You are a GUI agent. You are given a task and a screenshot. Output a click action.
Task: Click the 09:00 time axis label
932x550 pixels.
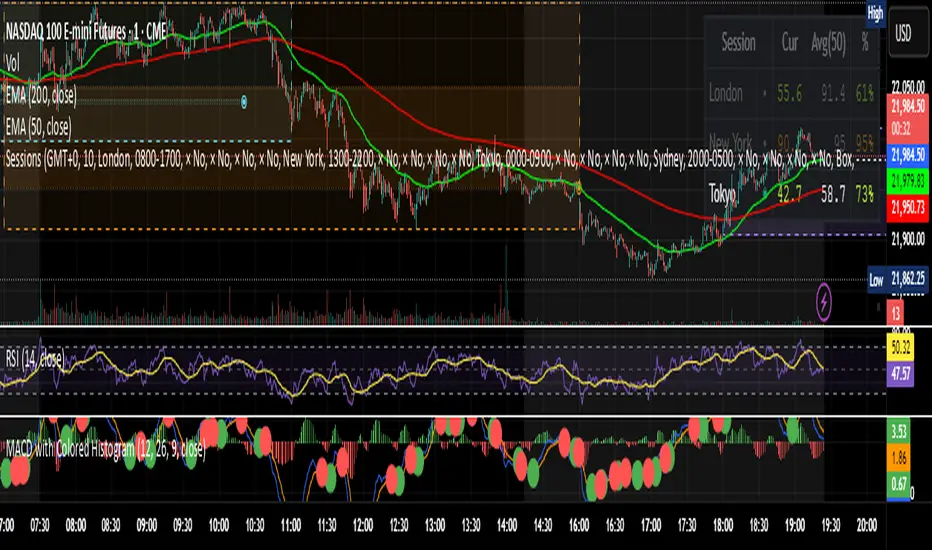pos(147,525)
